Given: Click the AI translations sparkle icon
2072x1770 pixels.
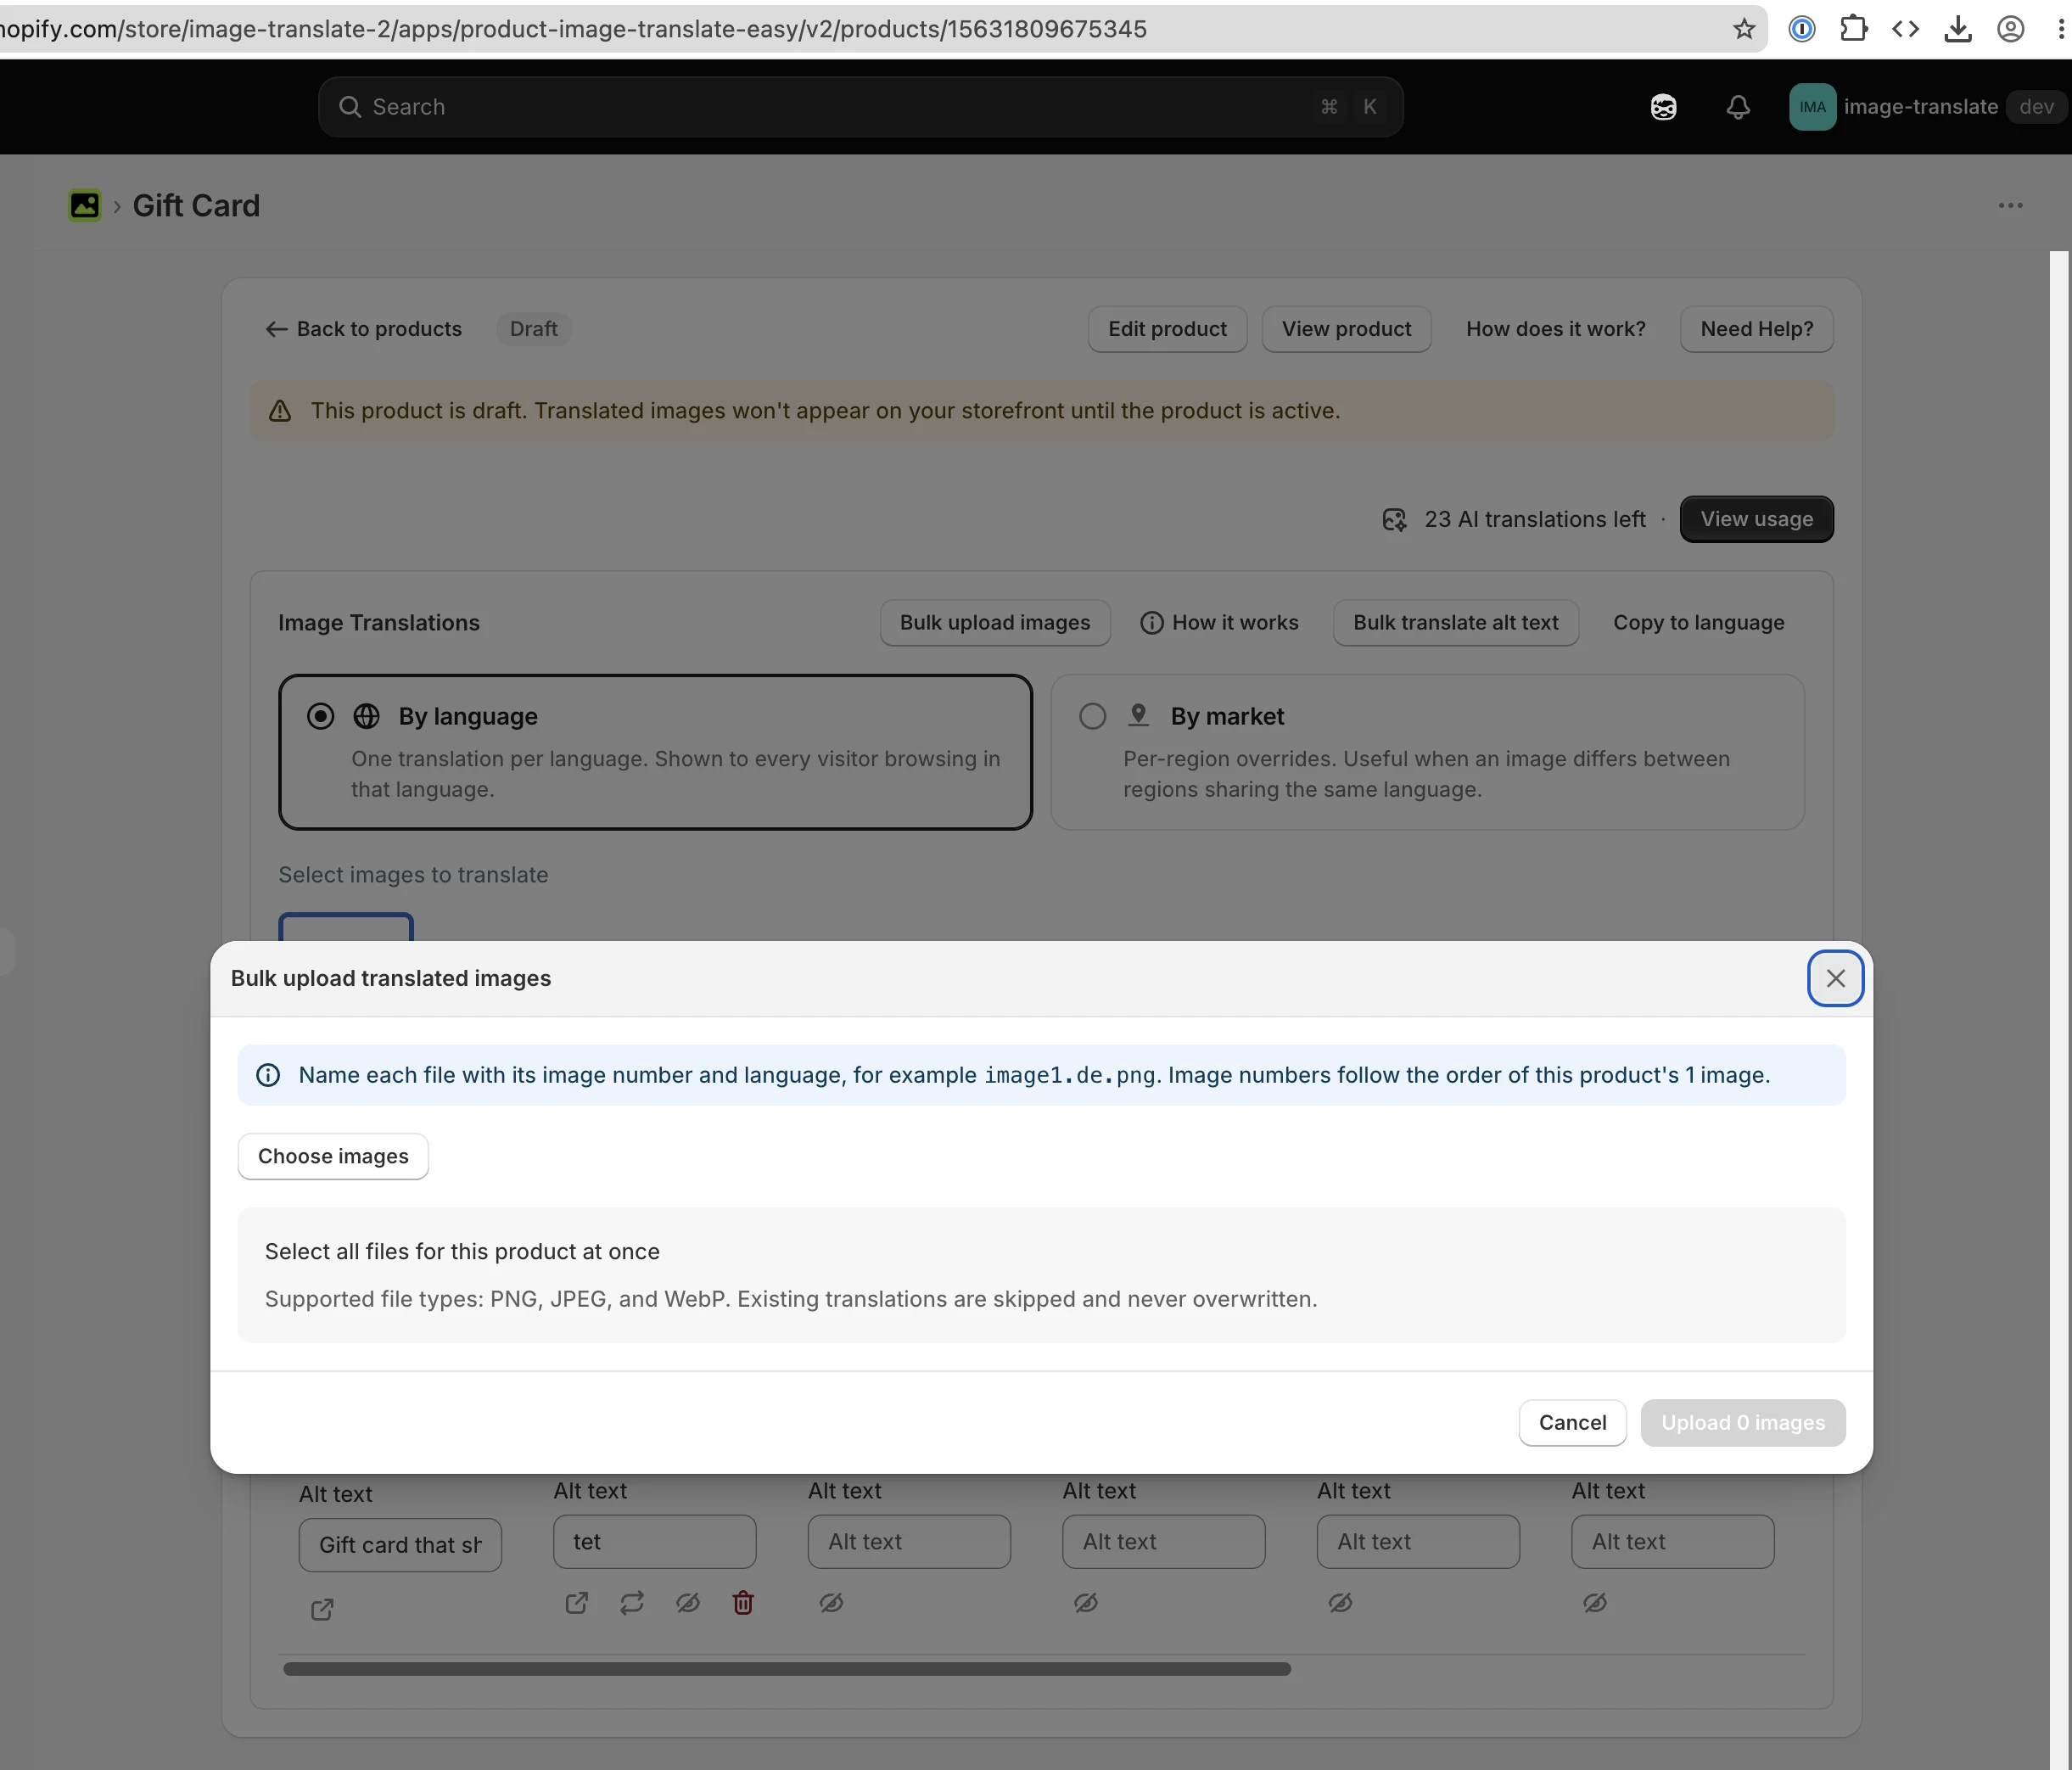Looking at the screenshot, I should click(x=1394, y=519).
